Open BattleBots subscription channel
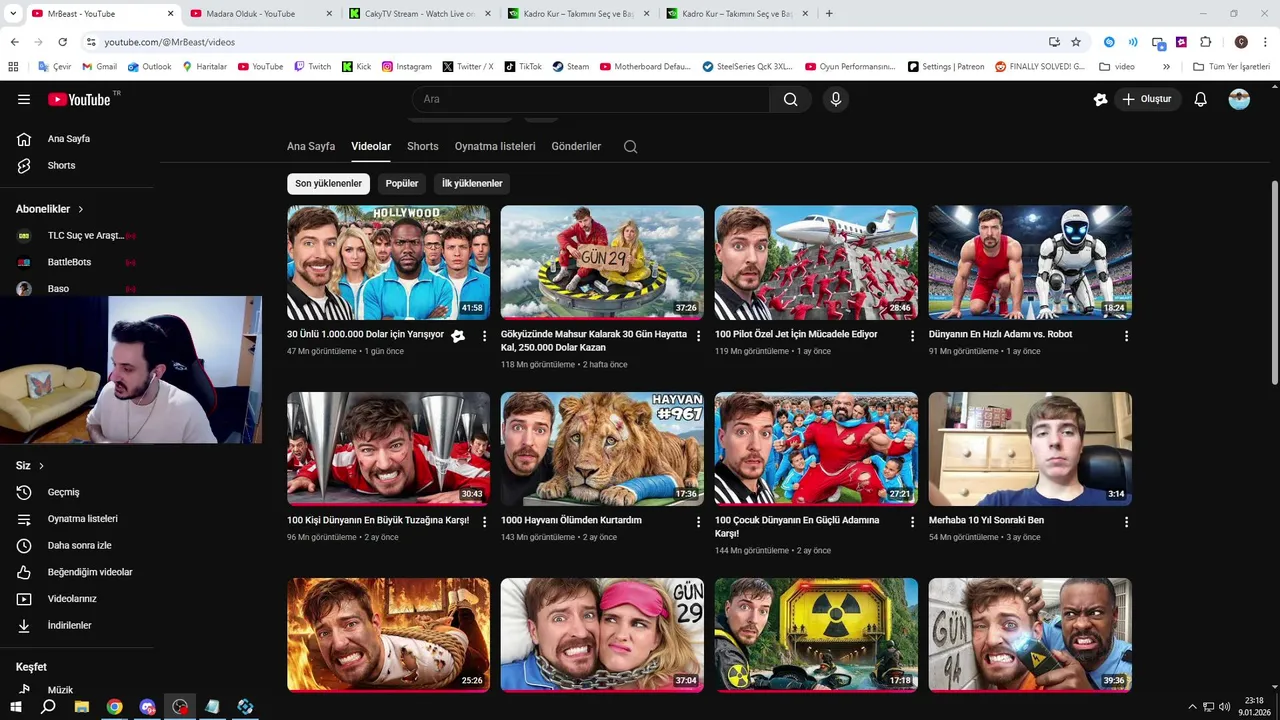1280x720 pixels. 69,262
